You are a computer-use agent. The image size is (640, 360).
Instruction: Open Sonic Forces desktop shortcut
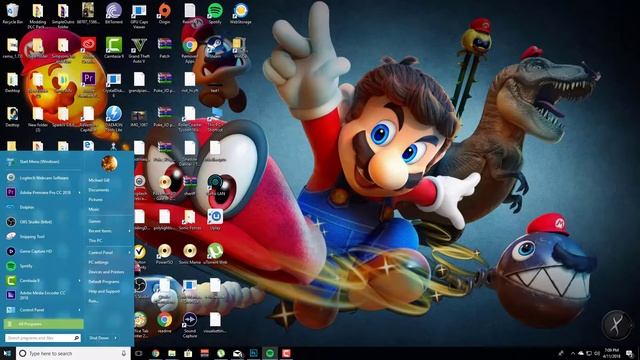pyautogui.click(x=190, y=220)
